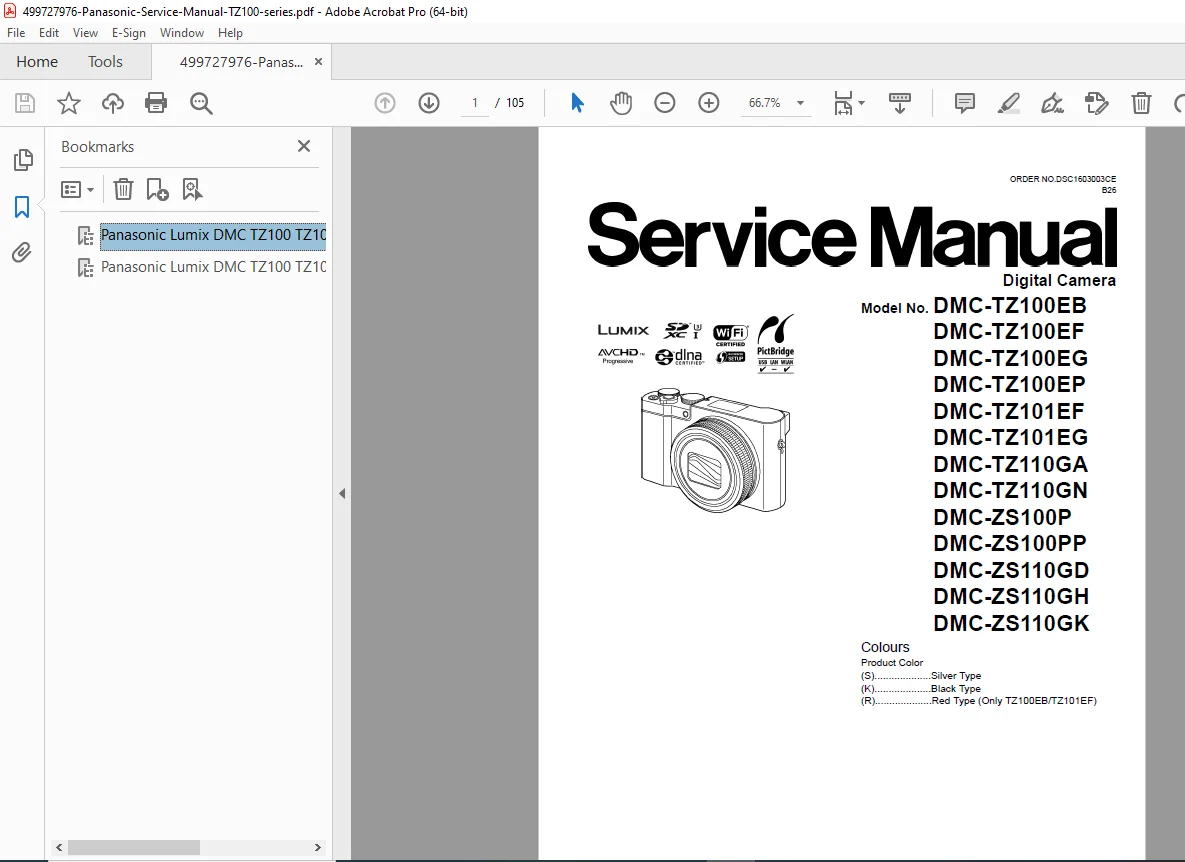
Task: Find current bookmark icon
Action: point(192,189)
